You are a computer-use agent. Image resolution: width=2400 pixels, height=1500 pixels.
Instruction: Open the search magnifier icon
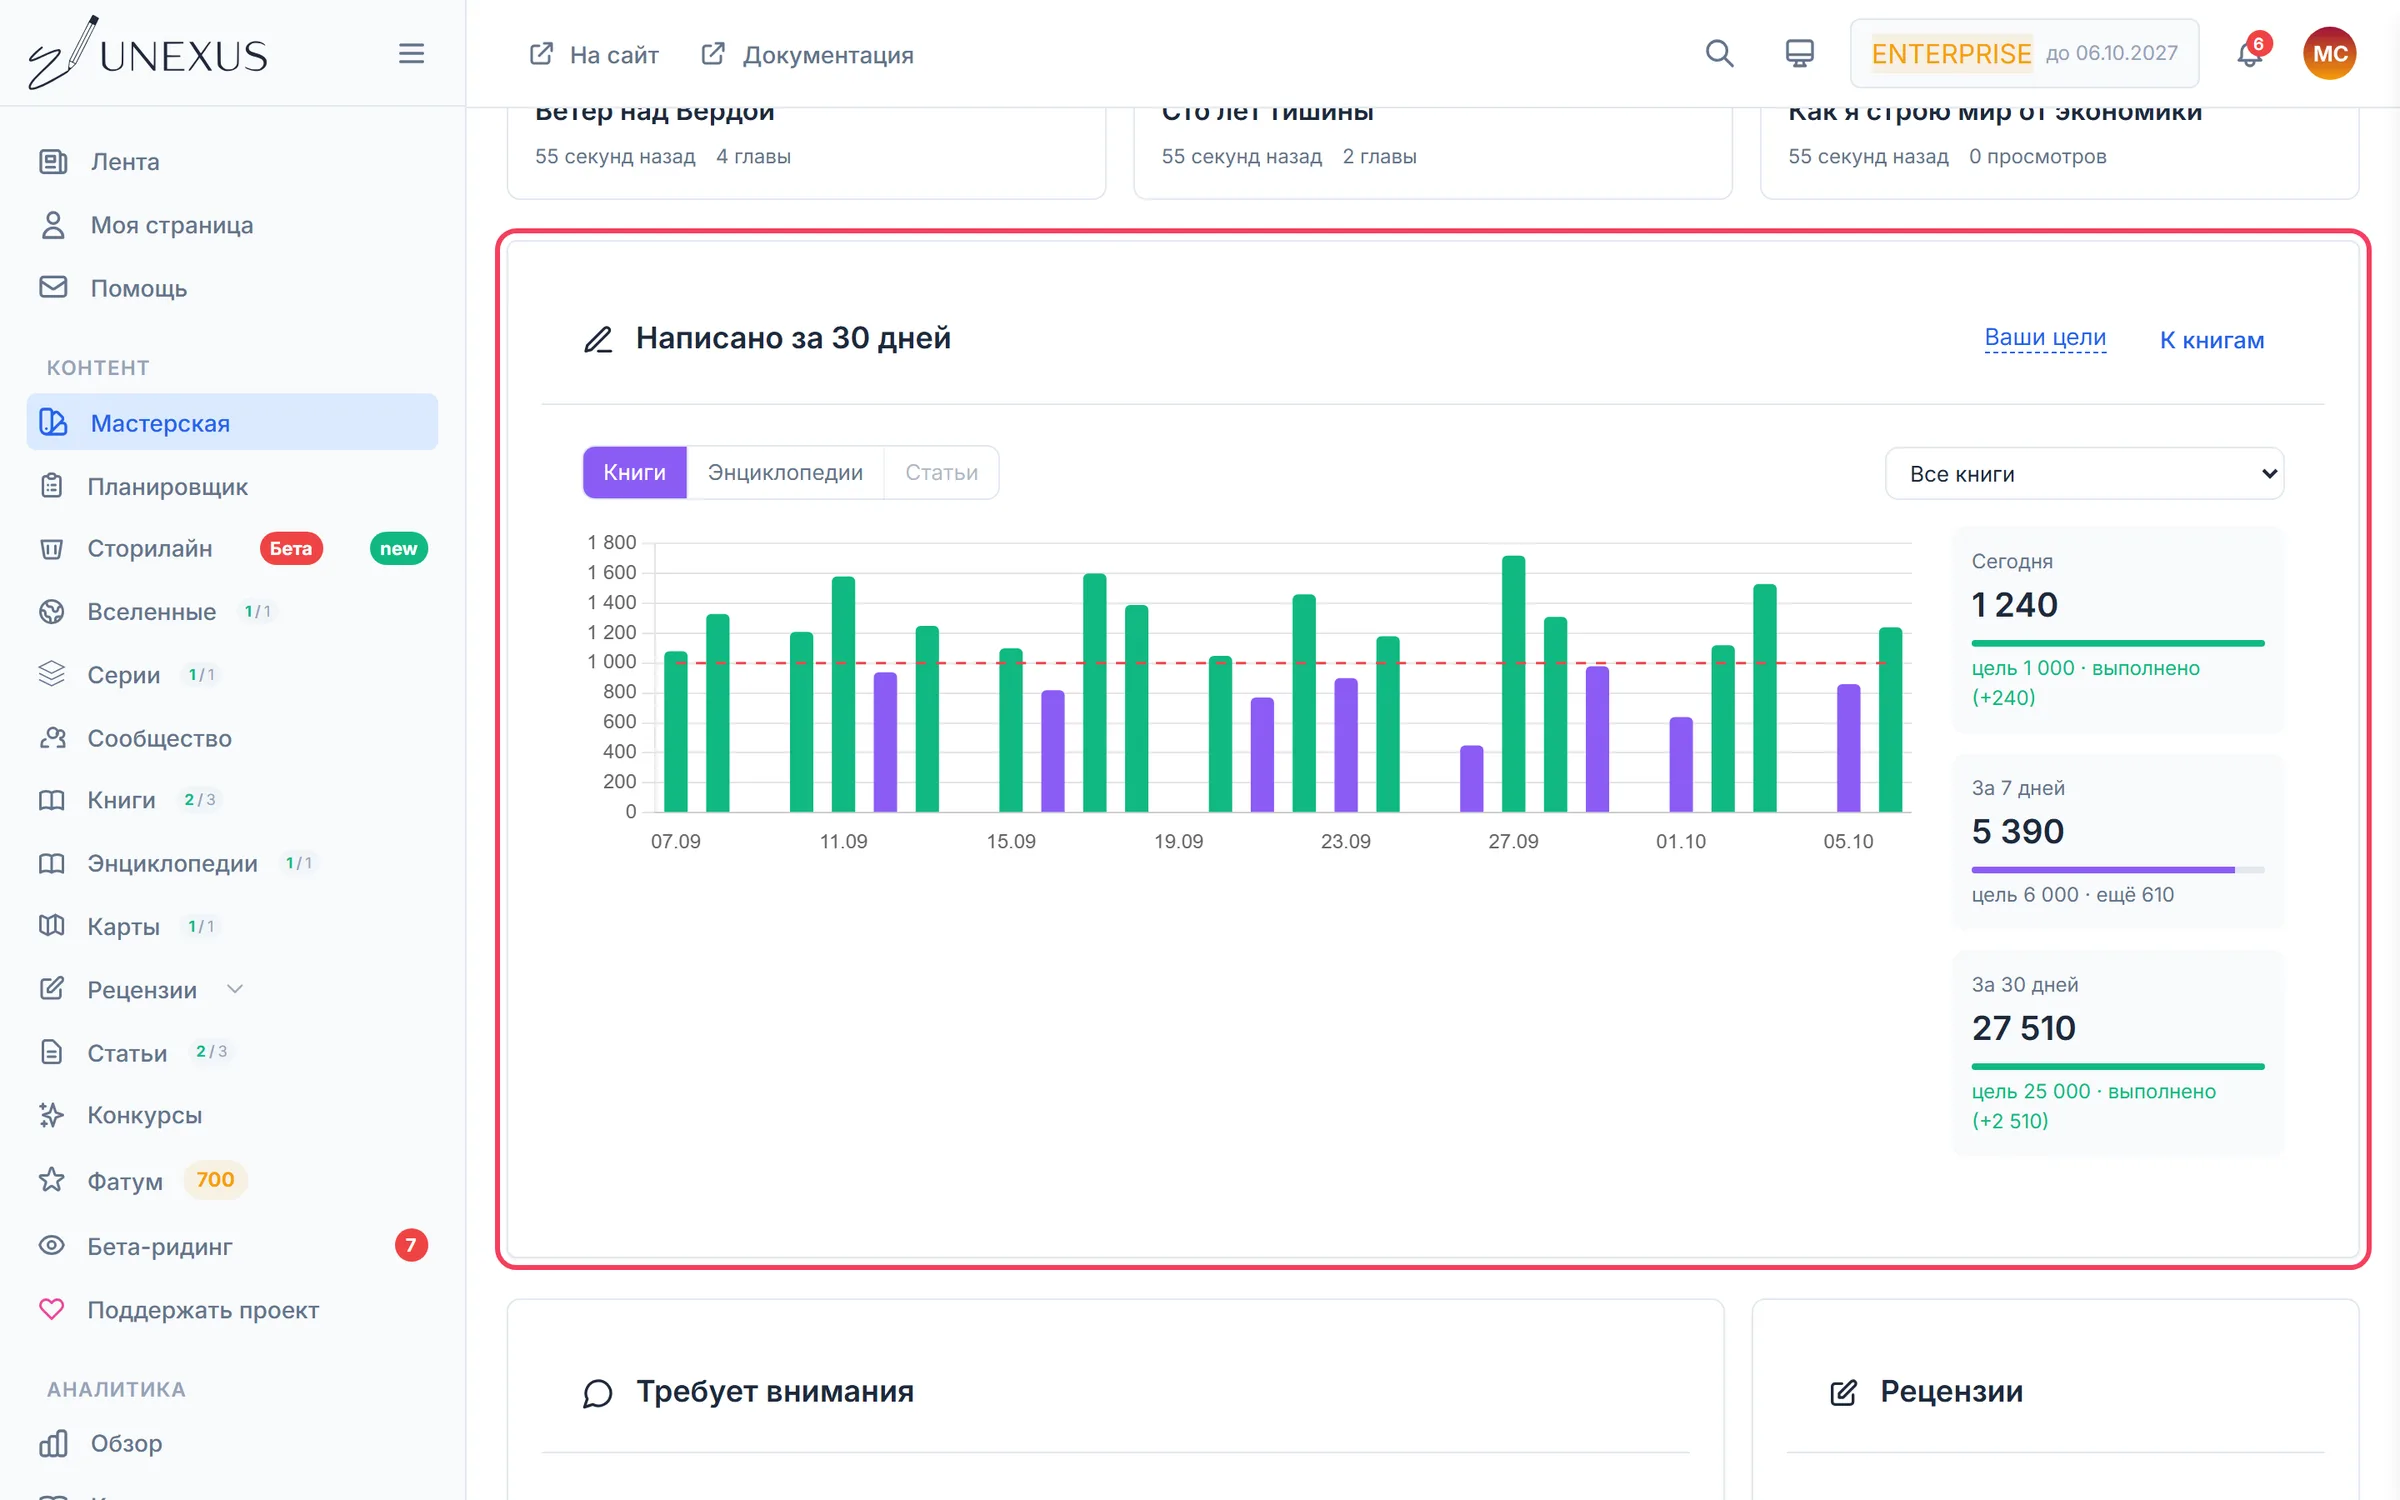(x=1719, y=53)
